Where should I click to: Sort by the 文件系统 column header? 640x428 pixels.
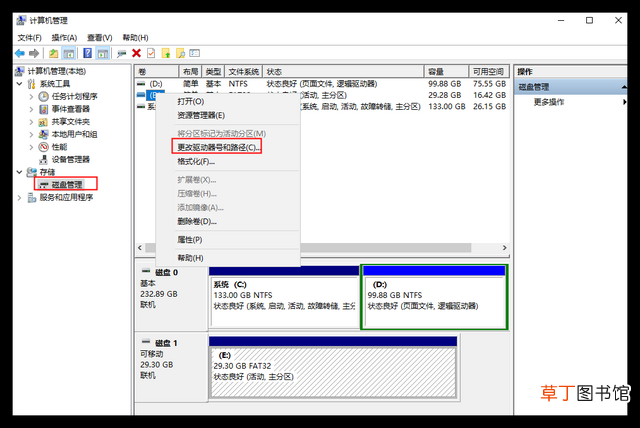(243, 72)
